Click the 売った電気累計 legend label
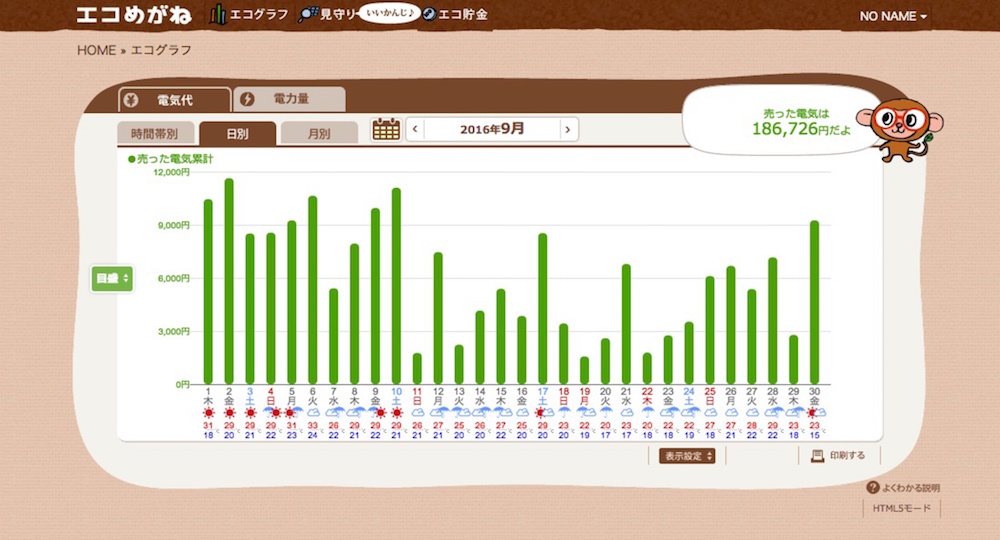1000x540 pixels. pos(171,159)
